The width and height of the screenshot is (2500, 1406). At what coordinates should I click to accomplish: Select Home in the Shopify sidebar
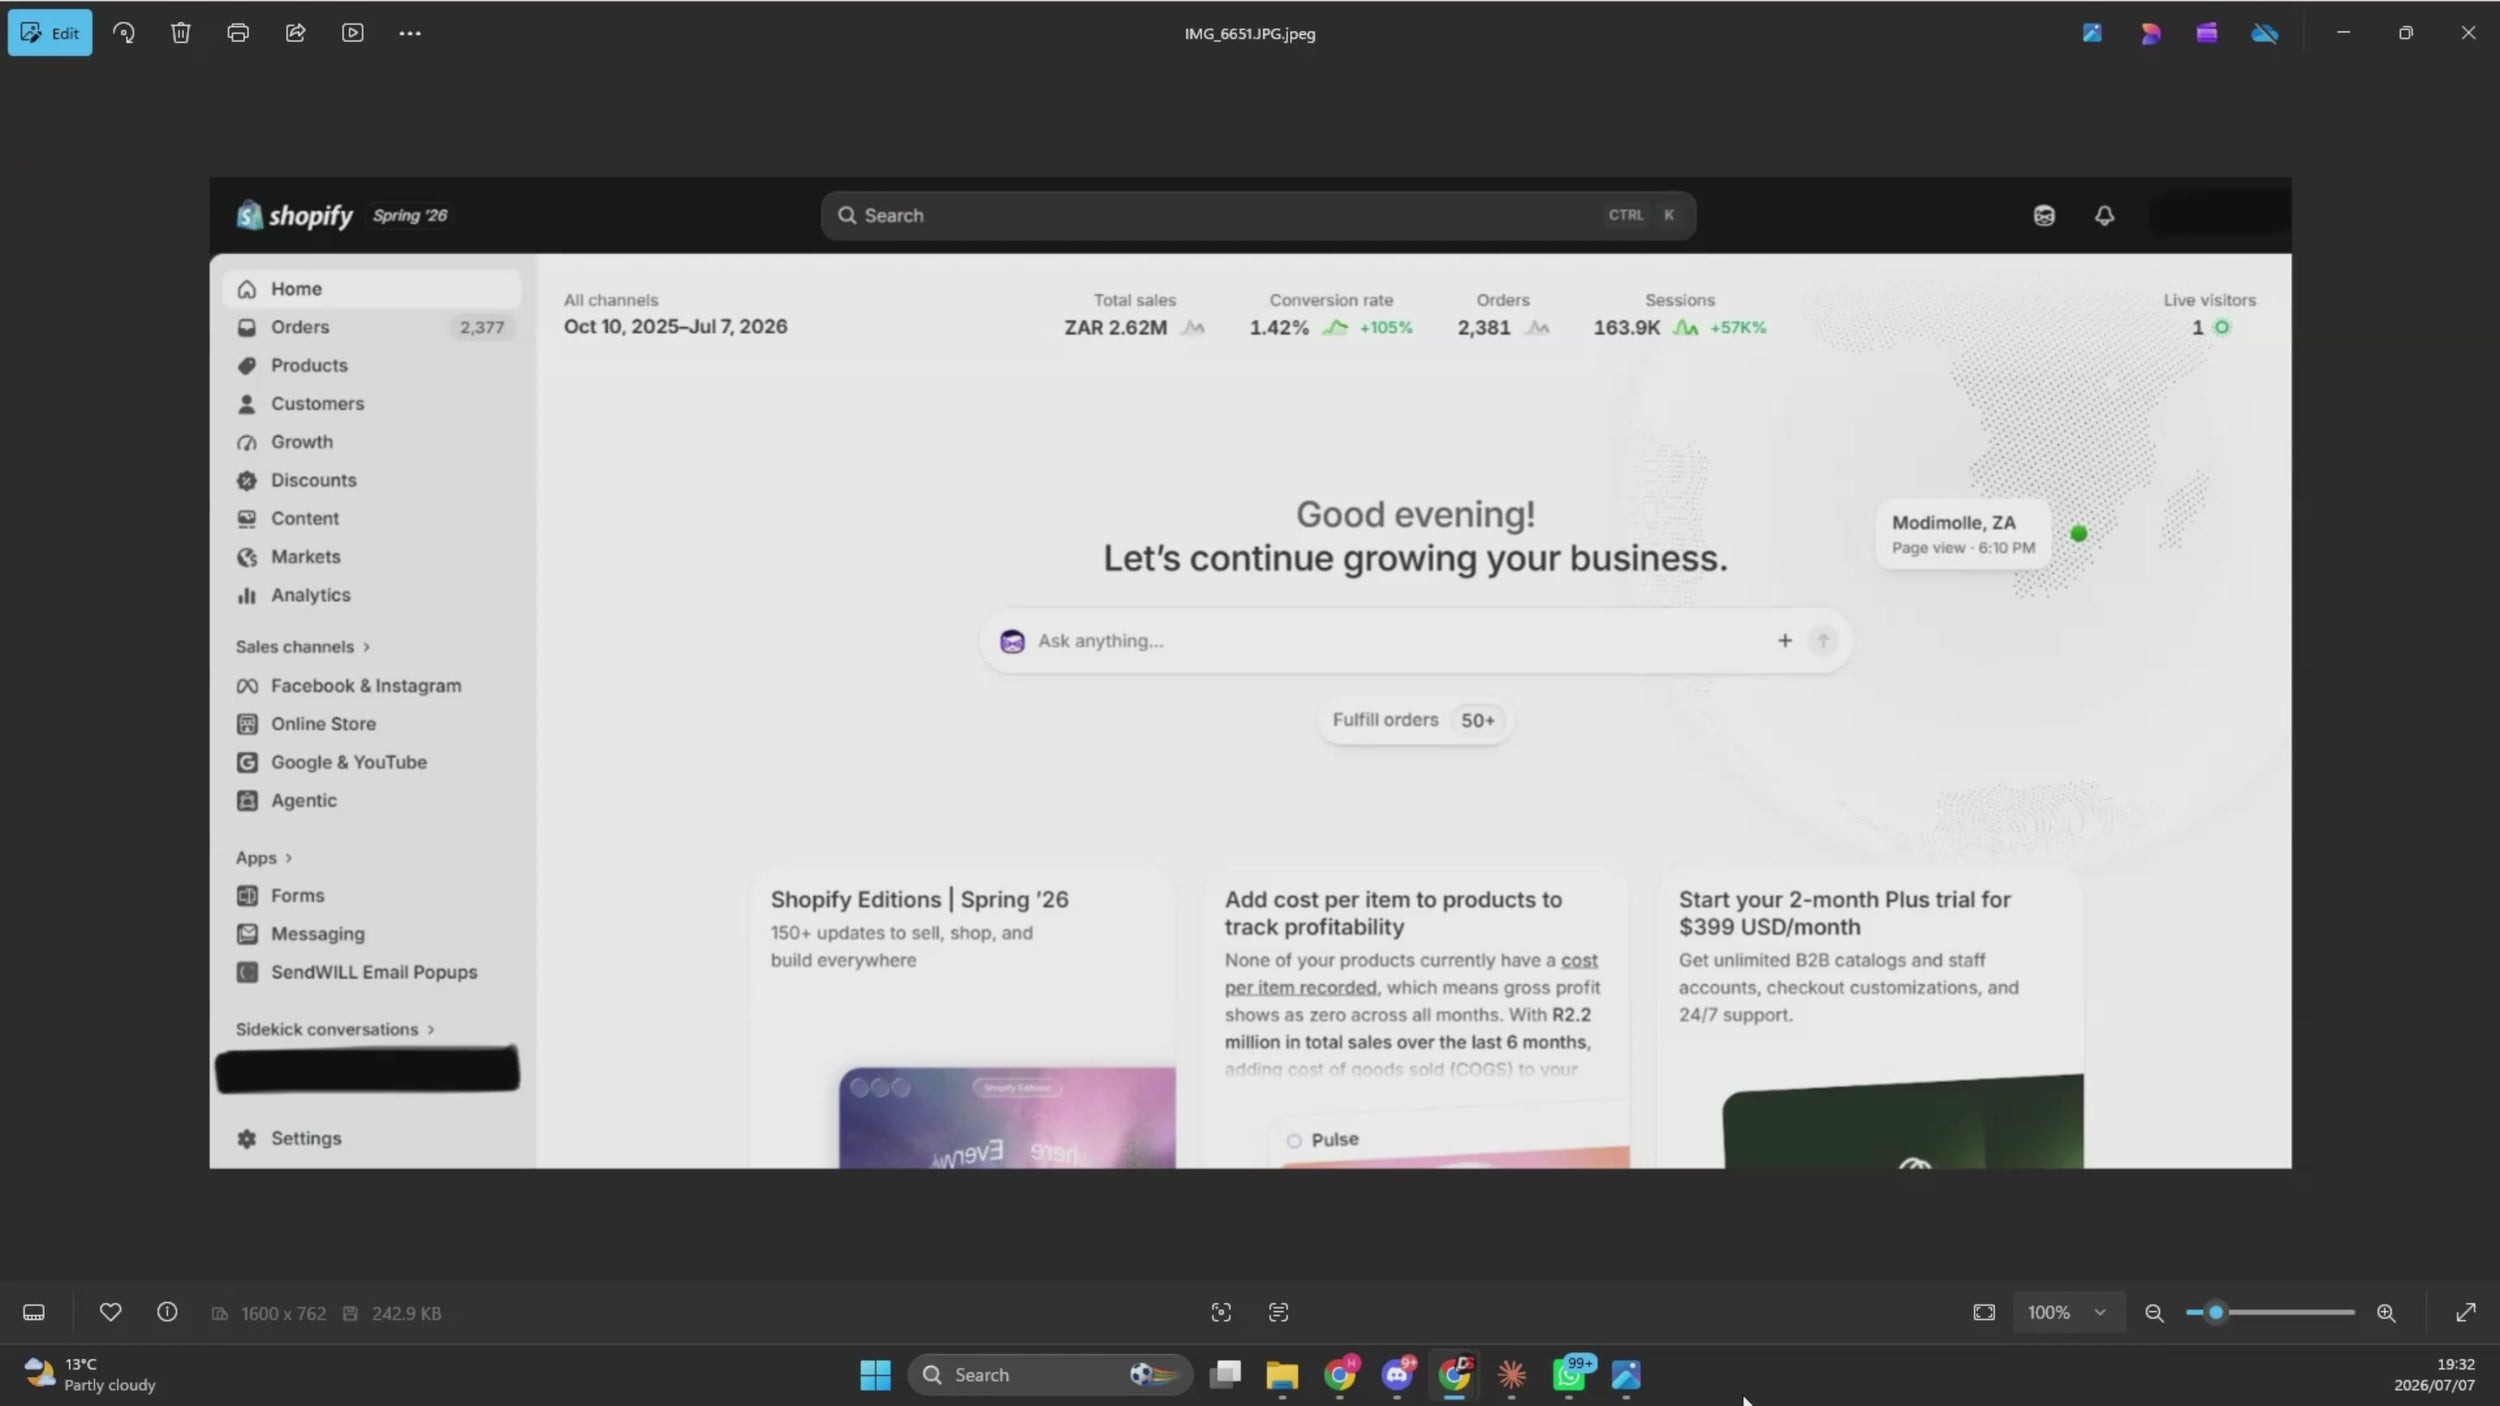point(371,289)
